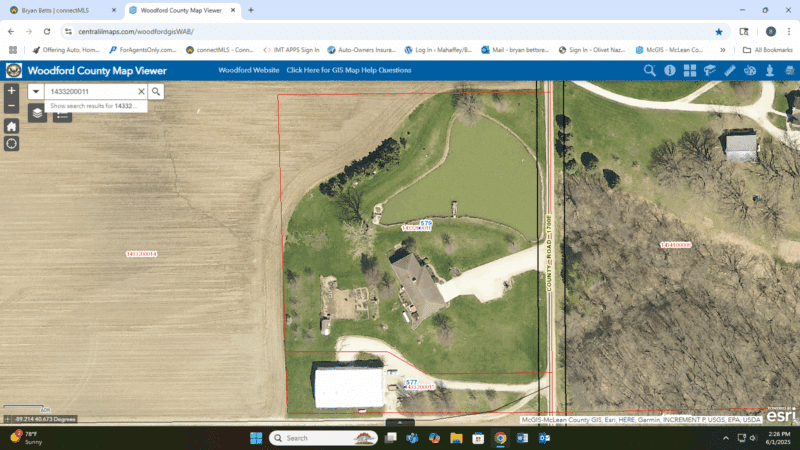
Task: Open the Woodford Website link
Action: [248, 71]
